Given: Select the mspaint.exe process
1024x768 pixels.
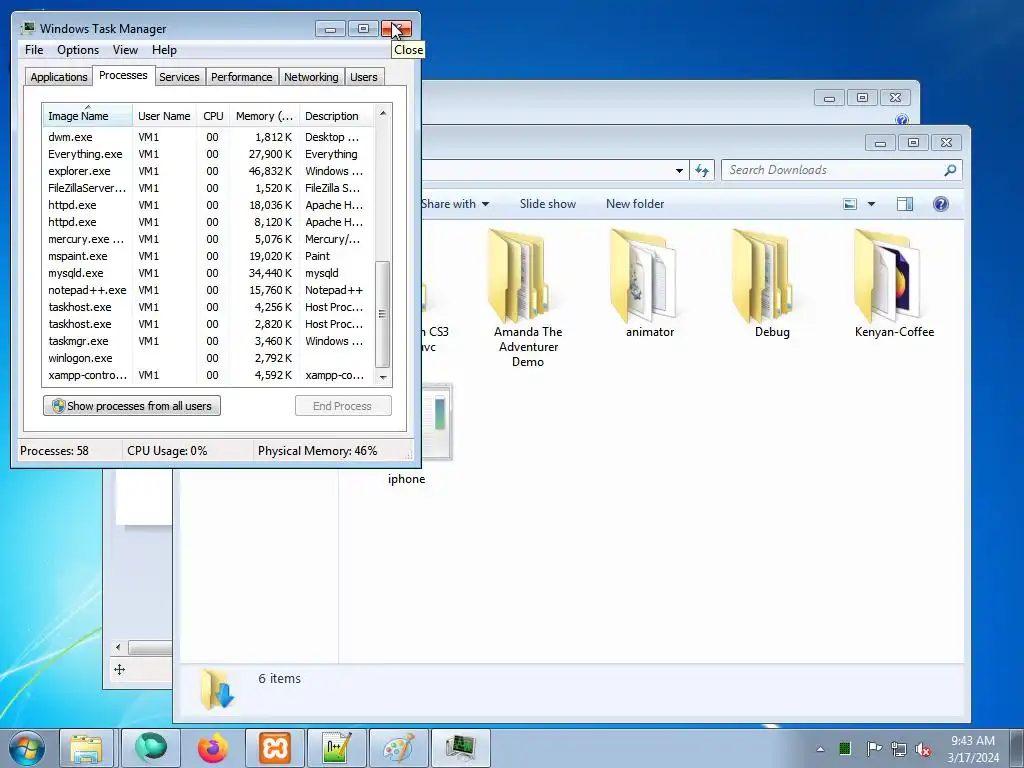Looking at the screenshot, I should click(x=208, y=256).
